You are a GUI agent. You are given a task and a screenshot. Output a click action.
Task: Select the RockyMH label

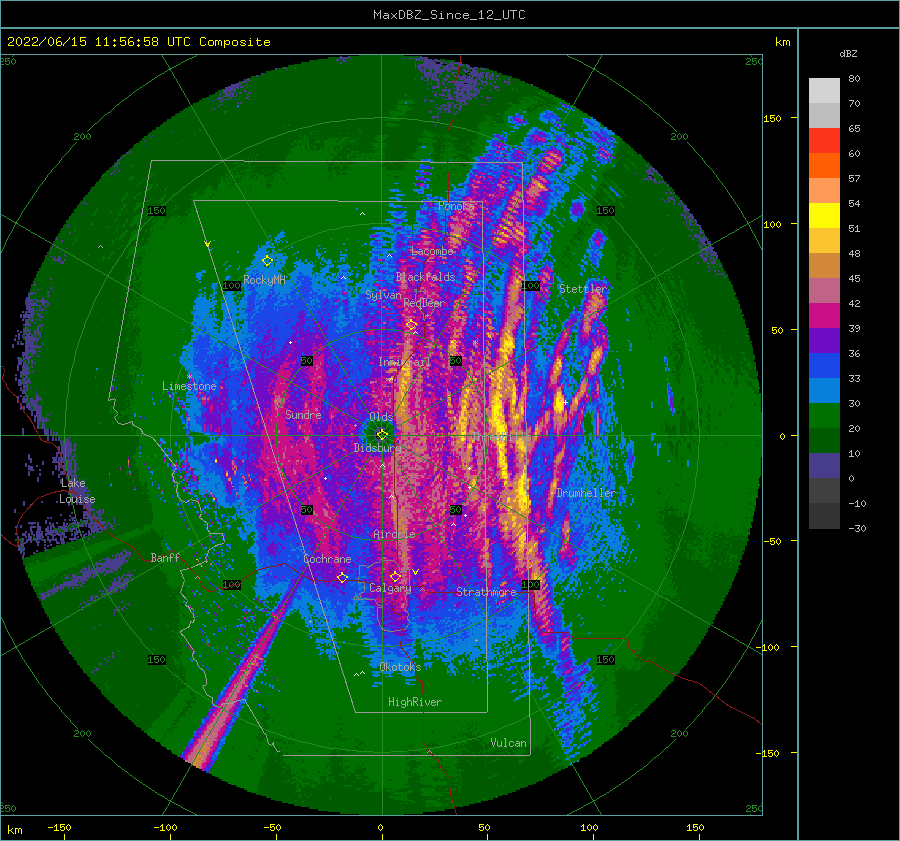click(x=264, y=280)
